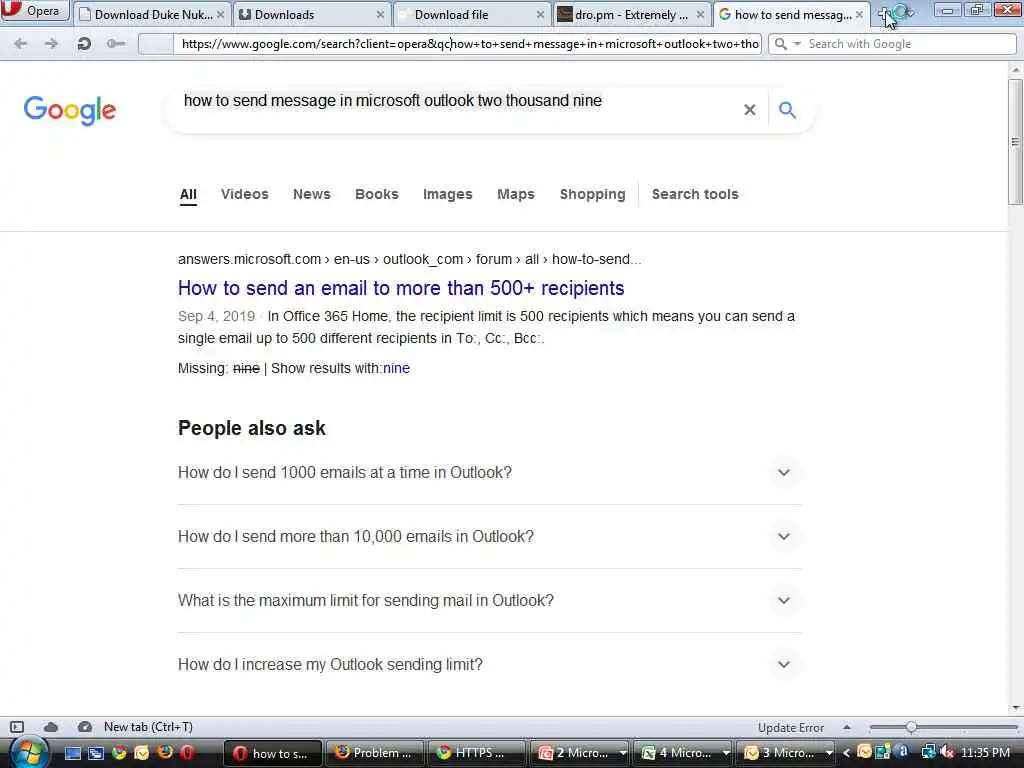
Task: Launch Opera from quick launch
Action: tap(187, 753)
